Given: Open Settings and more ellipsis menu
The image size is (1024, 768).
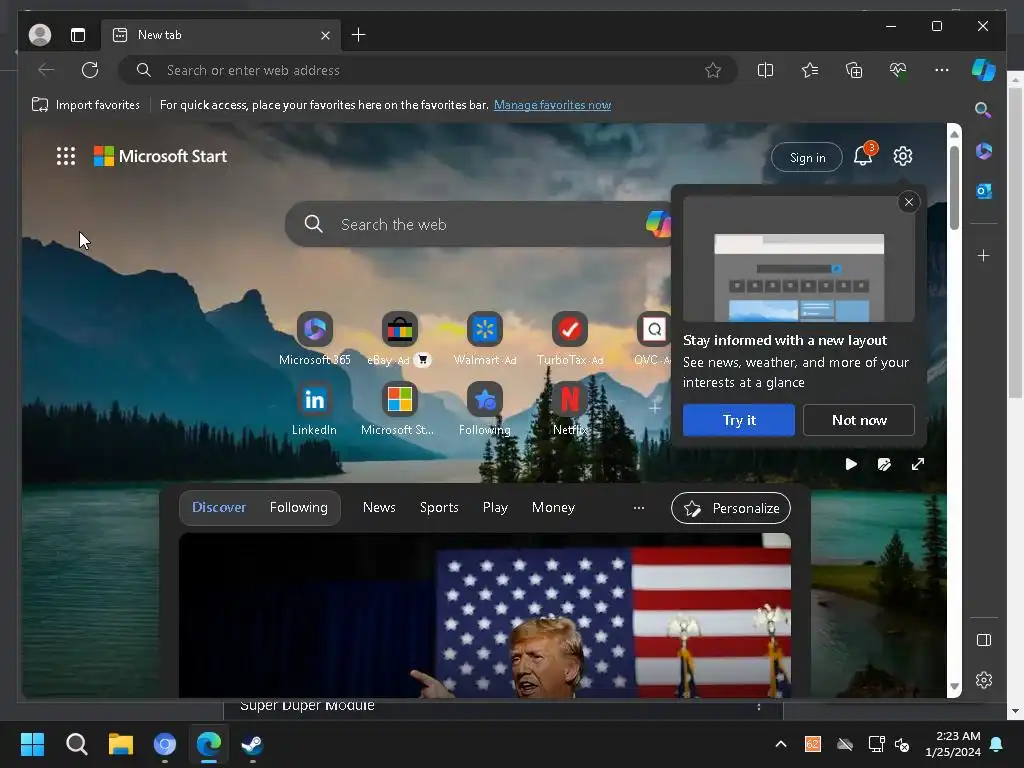Looking at the screenshot, I should 942,70.
